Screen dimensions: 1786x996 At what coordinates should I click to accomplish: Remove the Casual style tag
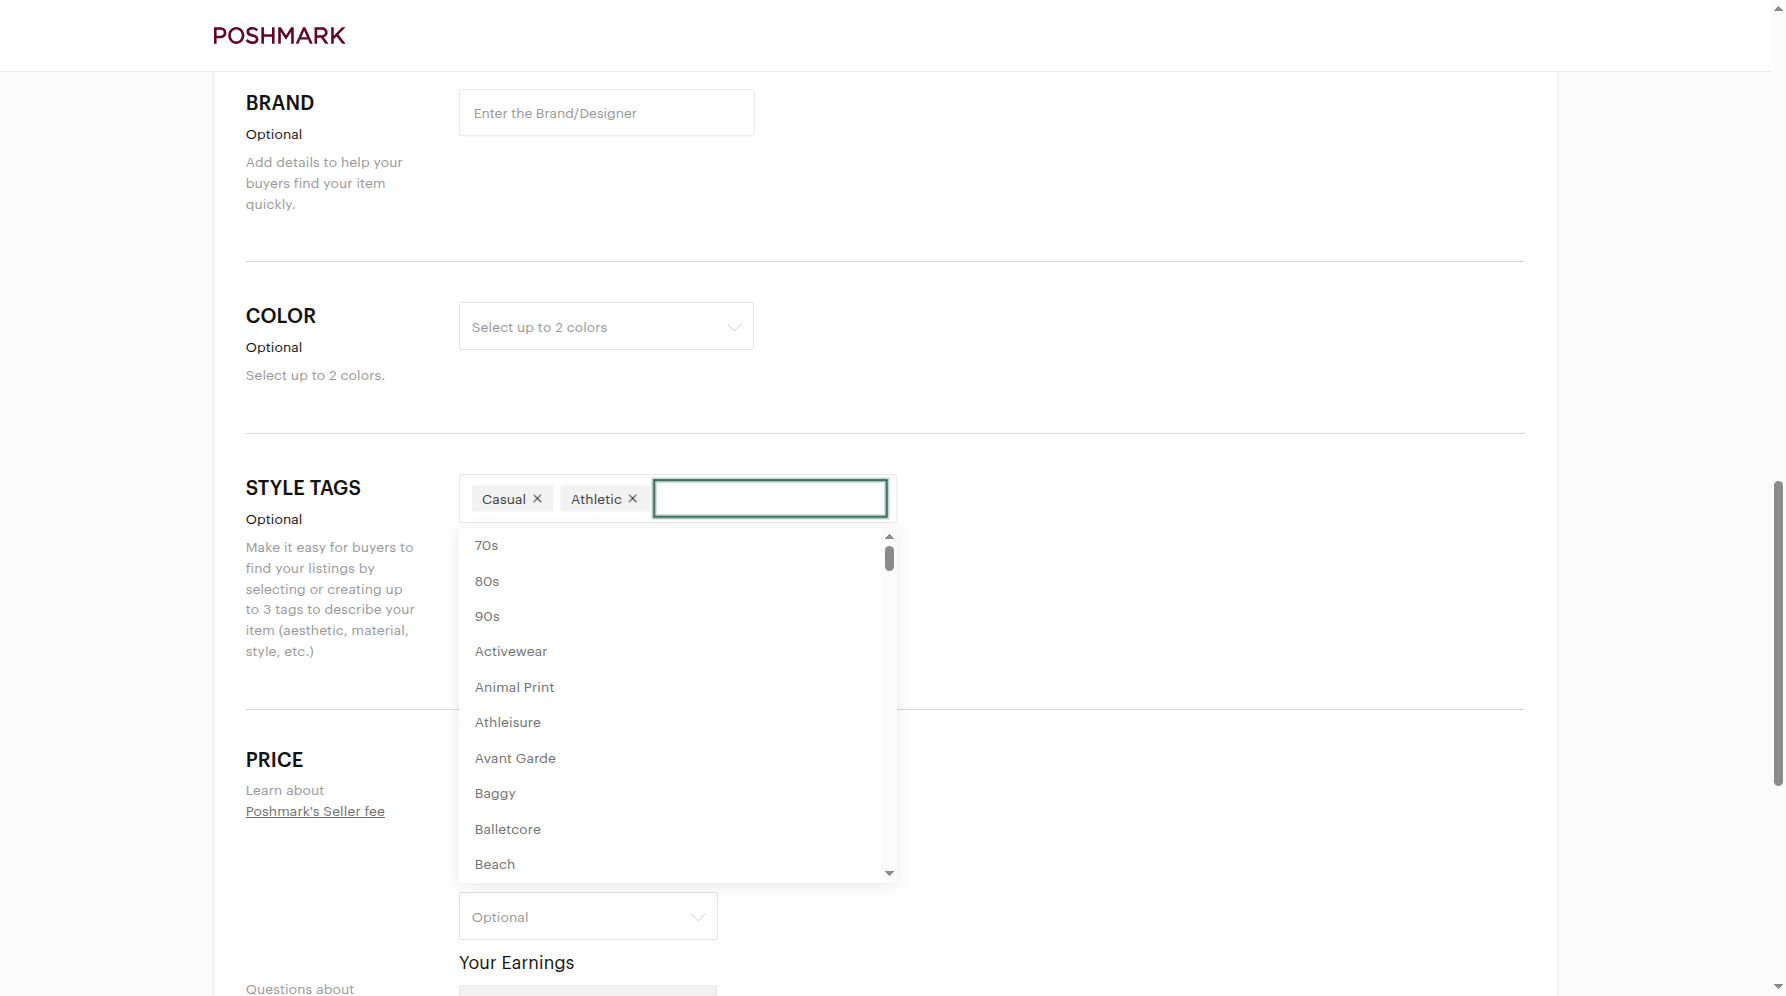coord(537,499)
